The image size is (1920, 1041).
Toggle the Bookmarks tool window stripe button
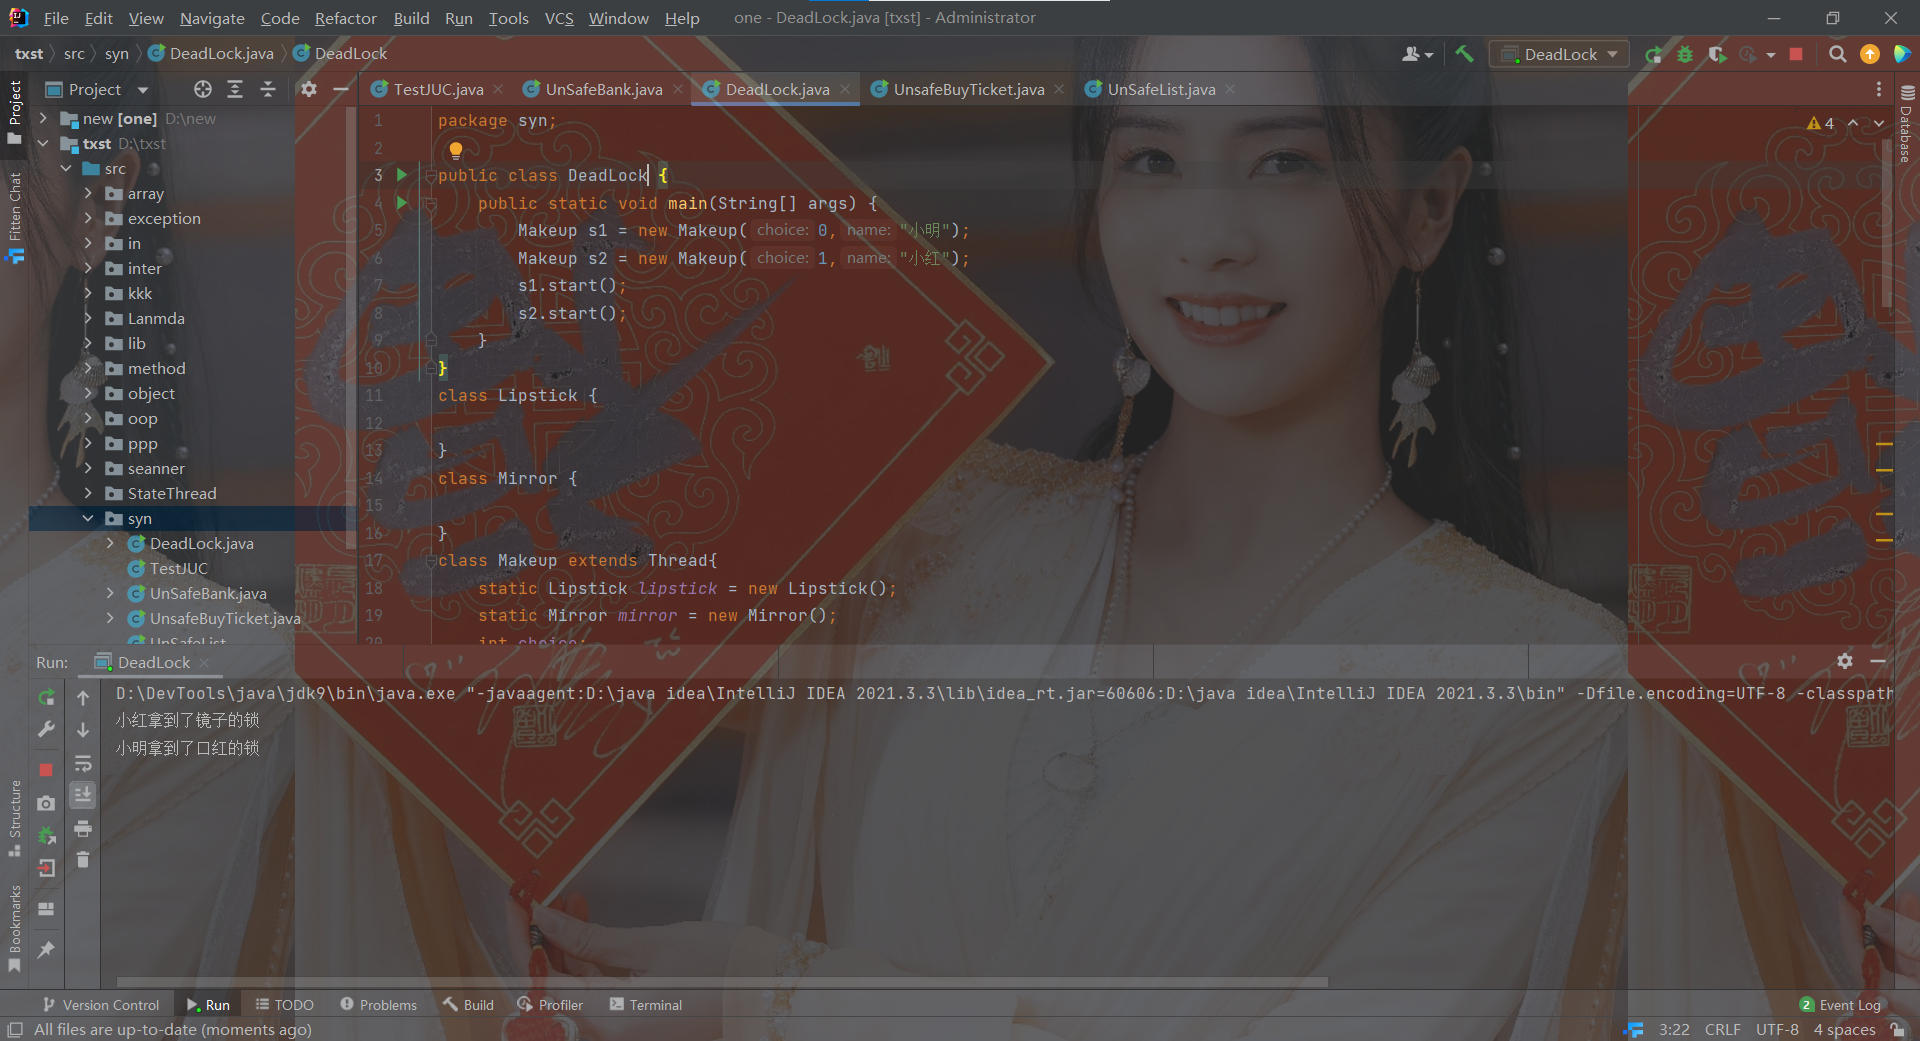pos(14,929)
